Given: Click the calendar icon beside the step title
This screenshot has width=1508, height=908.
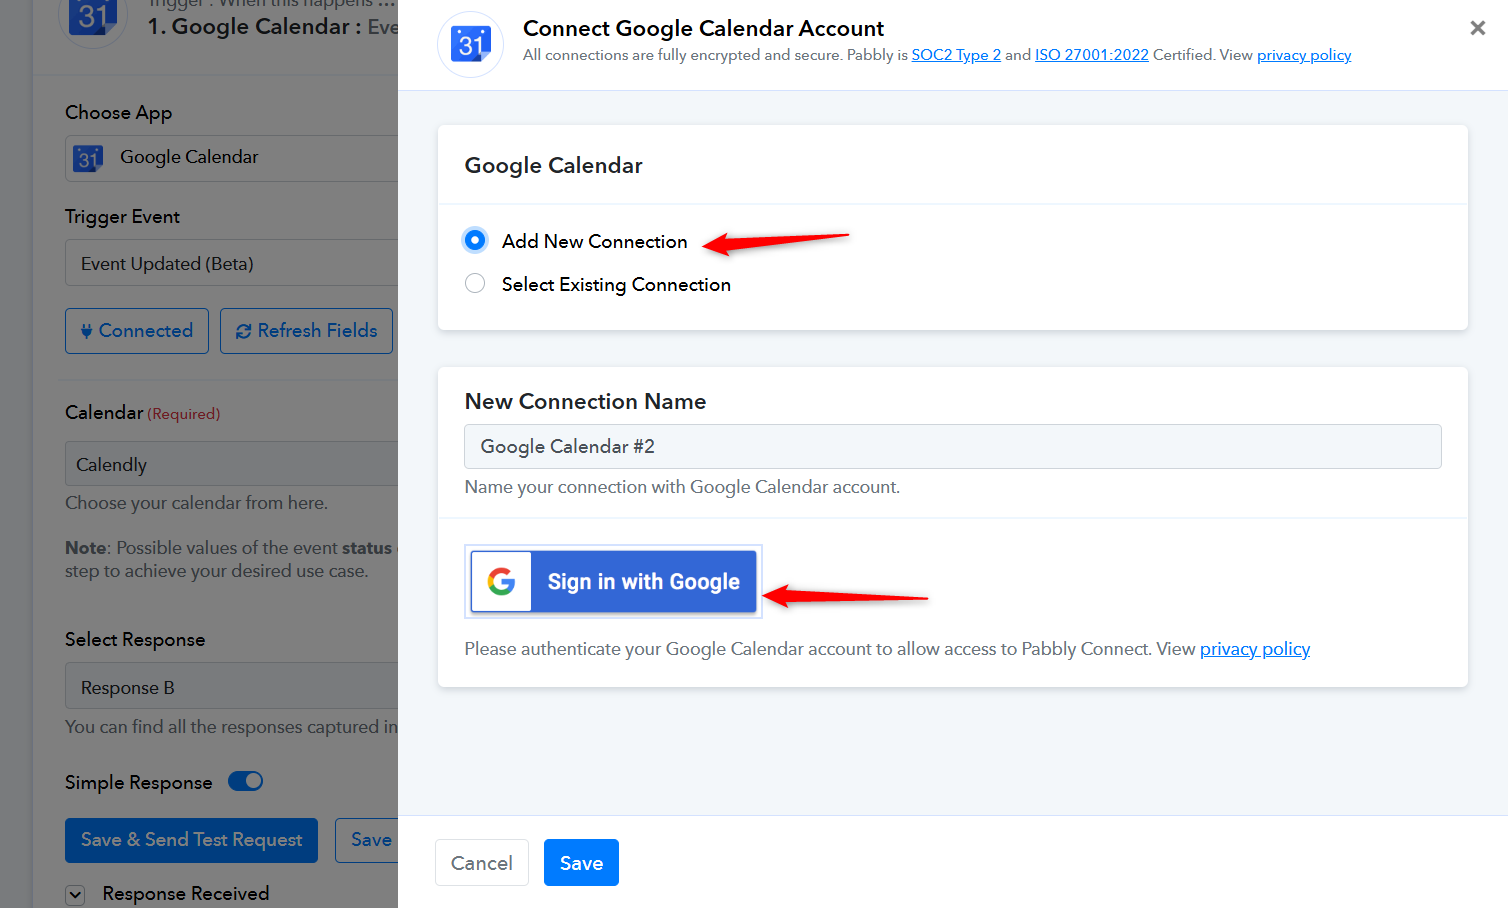Looking at the screenshot, I should 92,18.
